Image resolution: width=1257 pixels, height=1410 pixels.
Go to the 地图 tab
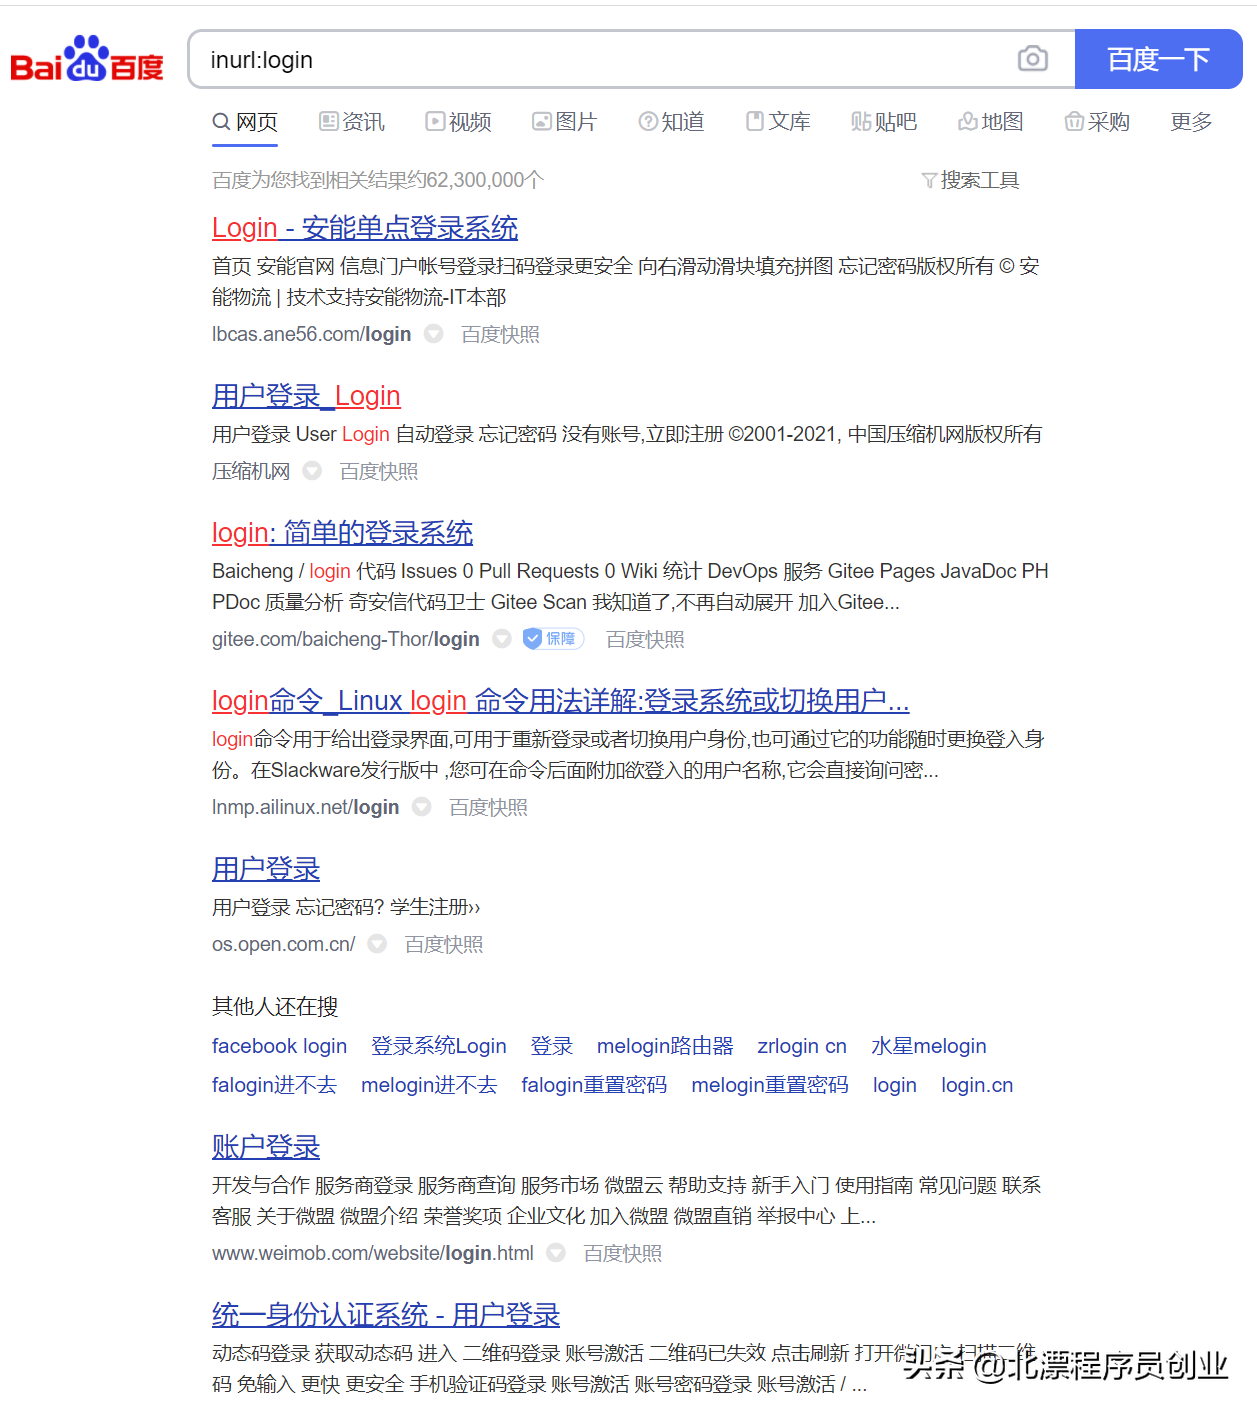(x=991, y=122)
